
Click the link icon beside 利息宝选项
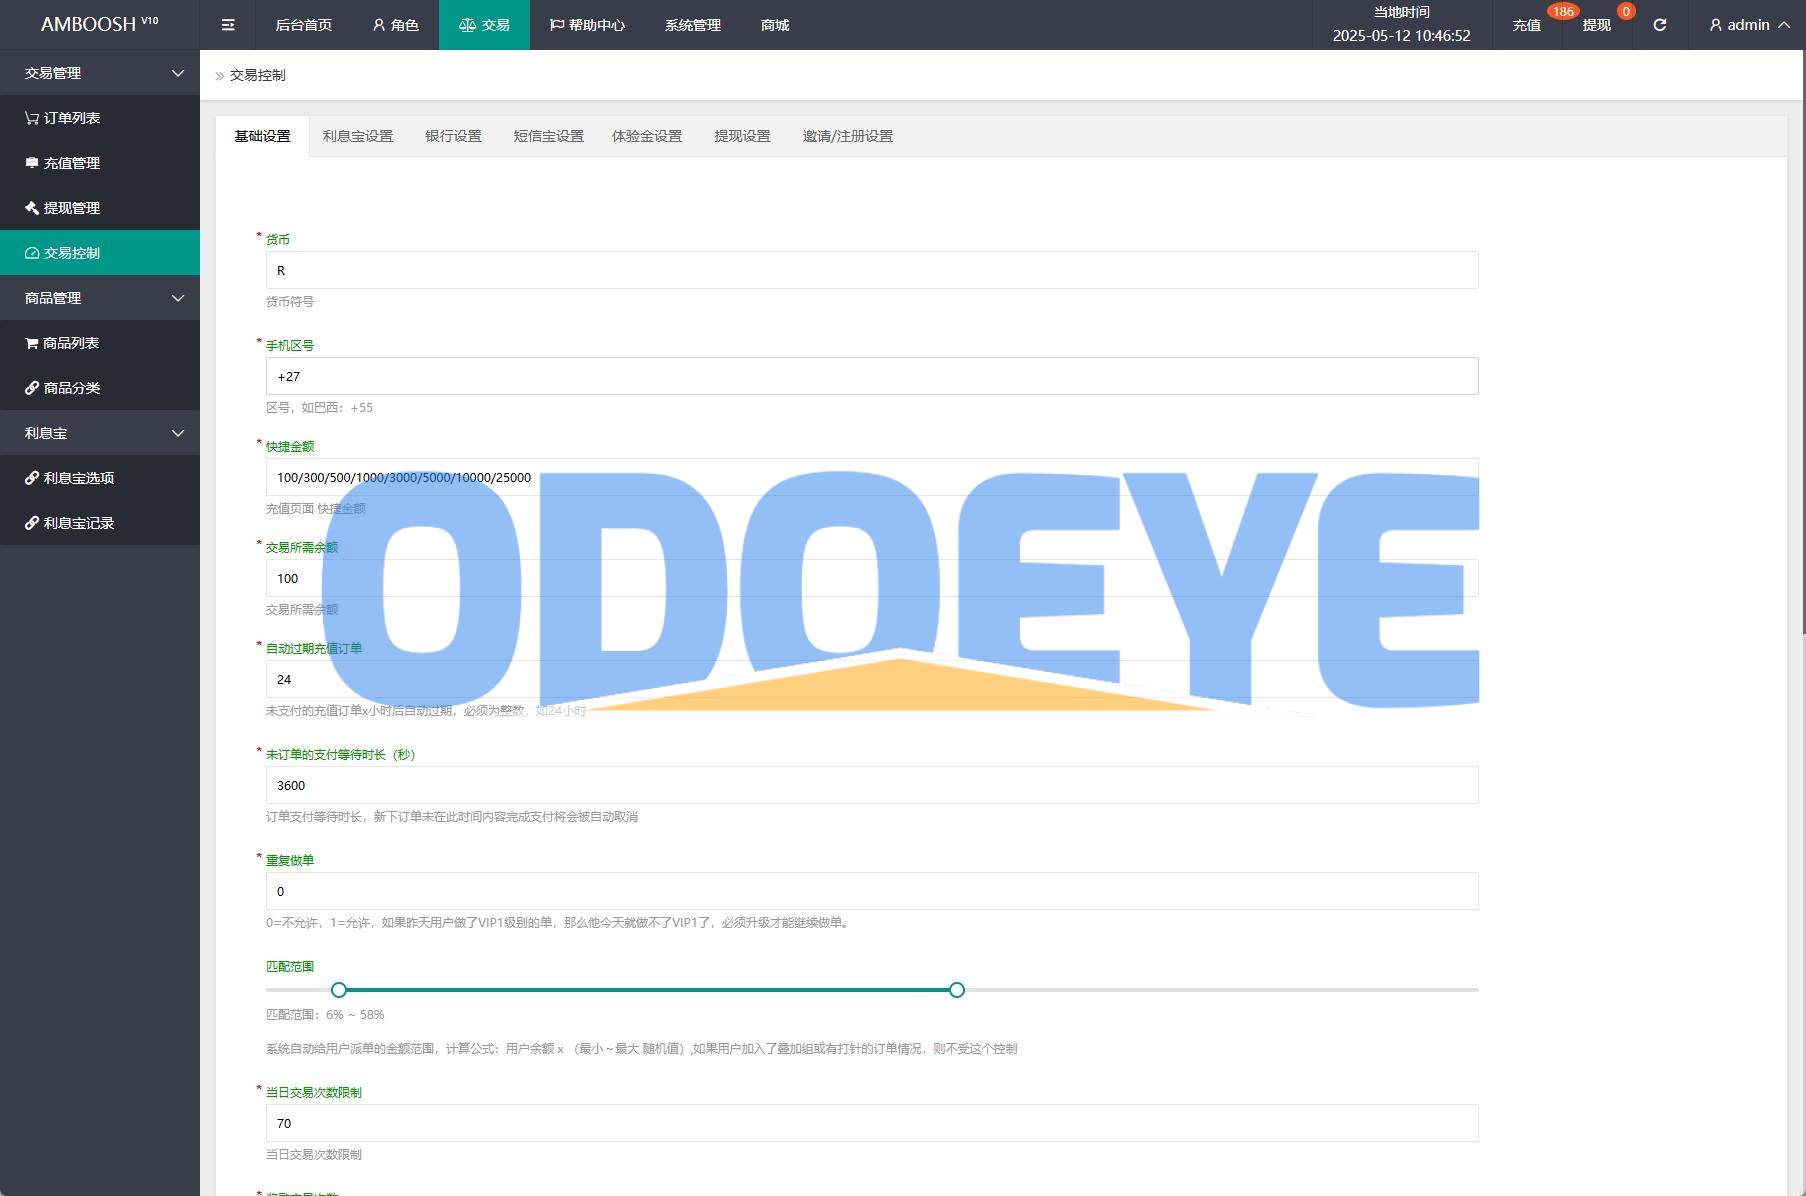point(32,478)
